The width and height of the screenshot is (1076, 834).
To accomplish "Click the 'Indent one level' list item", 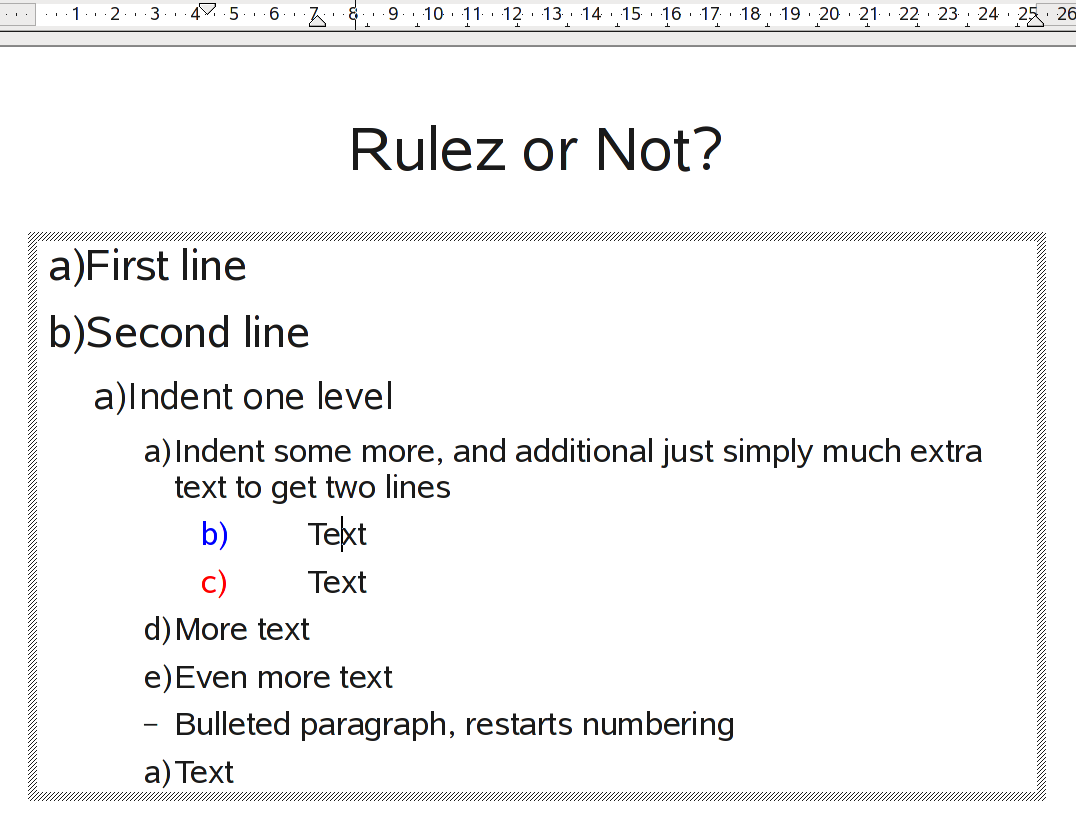I will coord(260,397).
